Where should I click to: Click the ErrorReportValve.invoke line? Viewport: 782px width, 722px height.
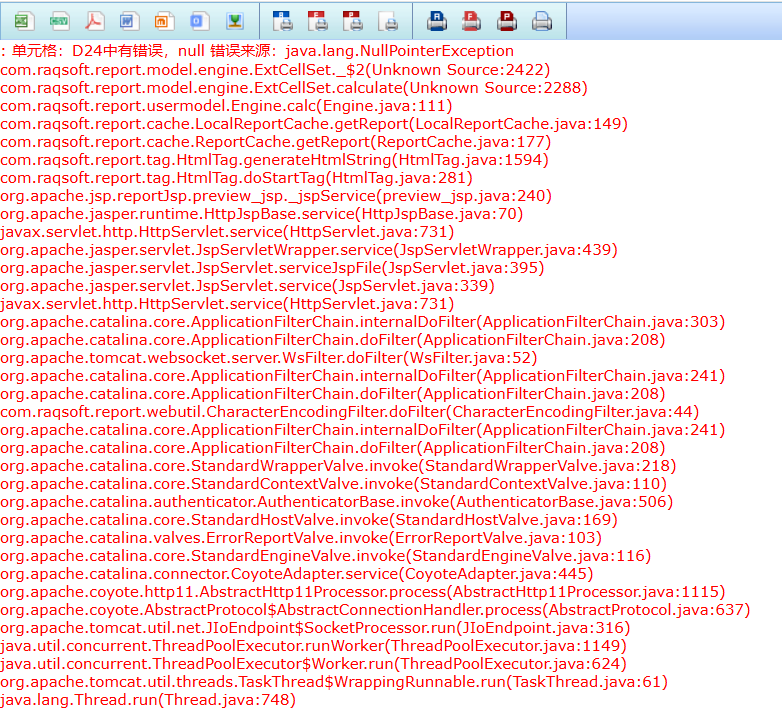[301, 538]
